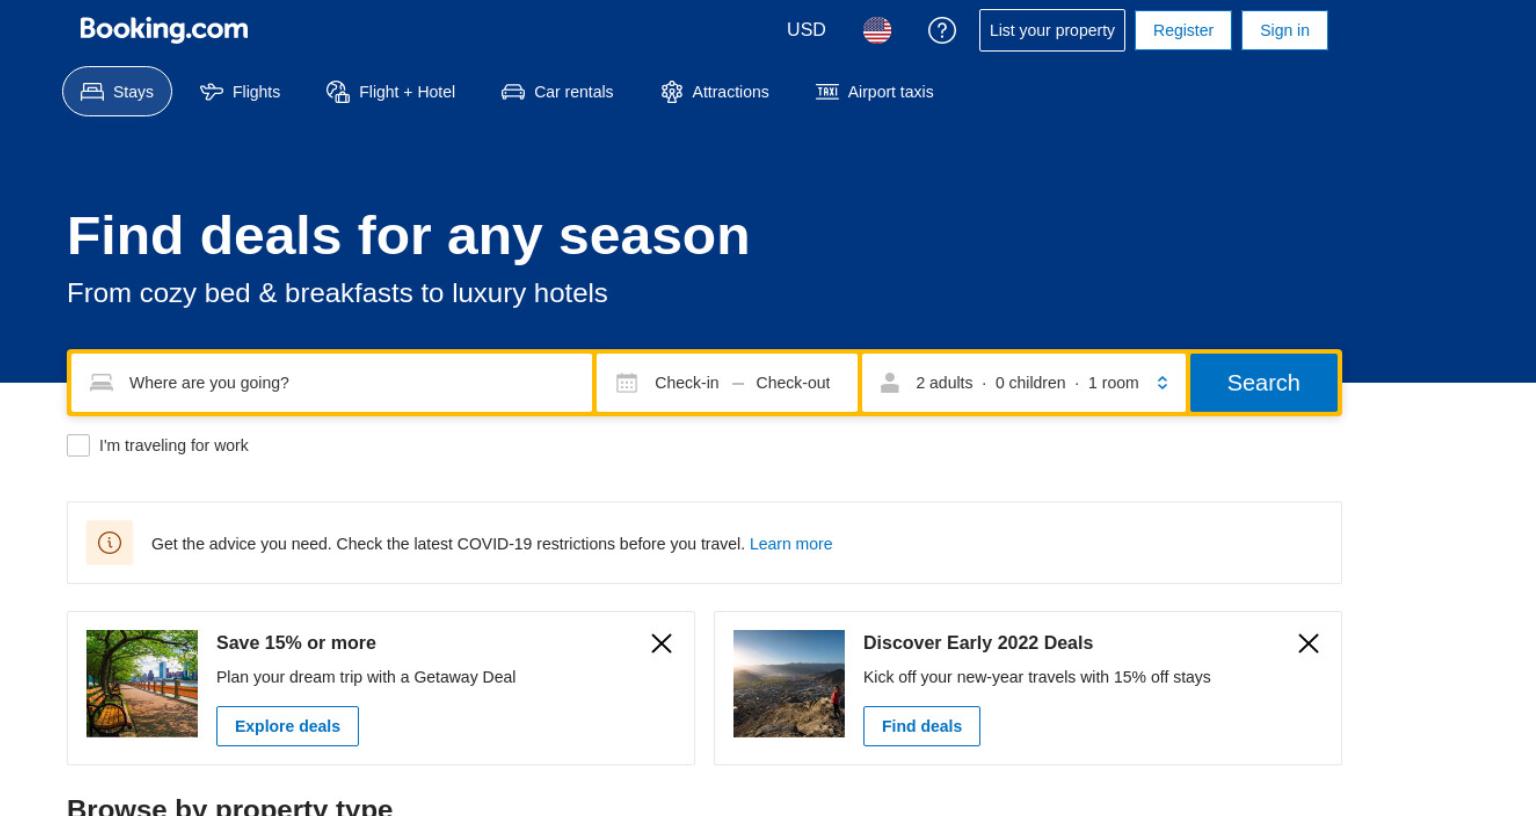This screenshot has height=816, width=1536.
Task: Expand guests selector arrows
Action: click(x=1162, y=383)
